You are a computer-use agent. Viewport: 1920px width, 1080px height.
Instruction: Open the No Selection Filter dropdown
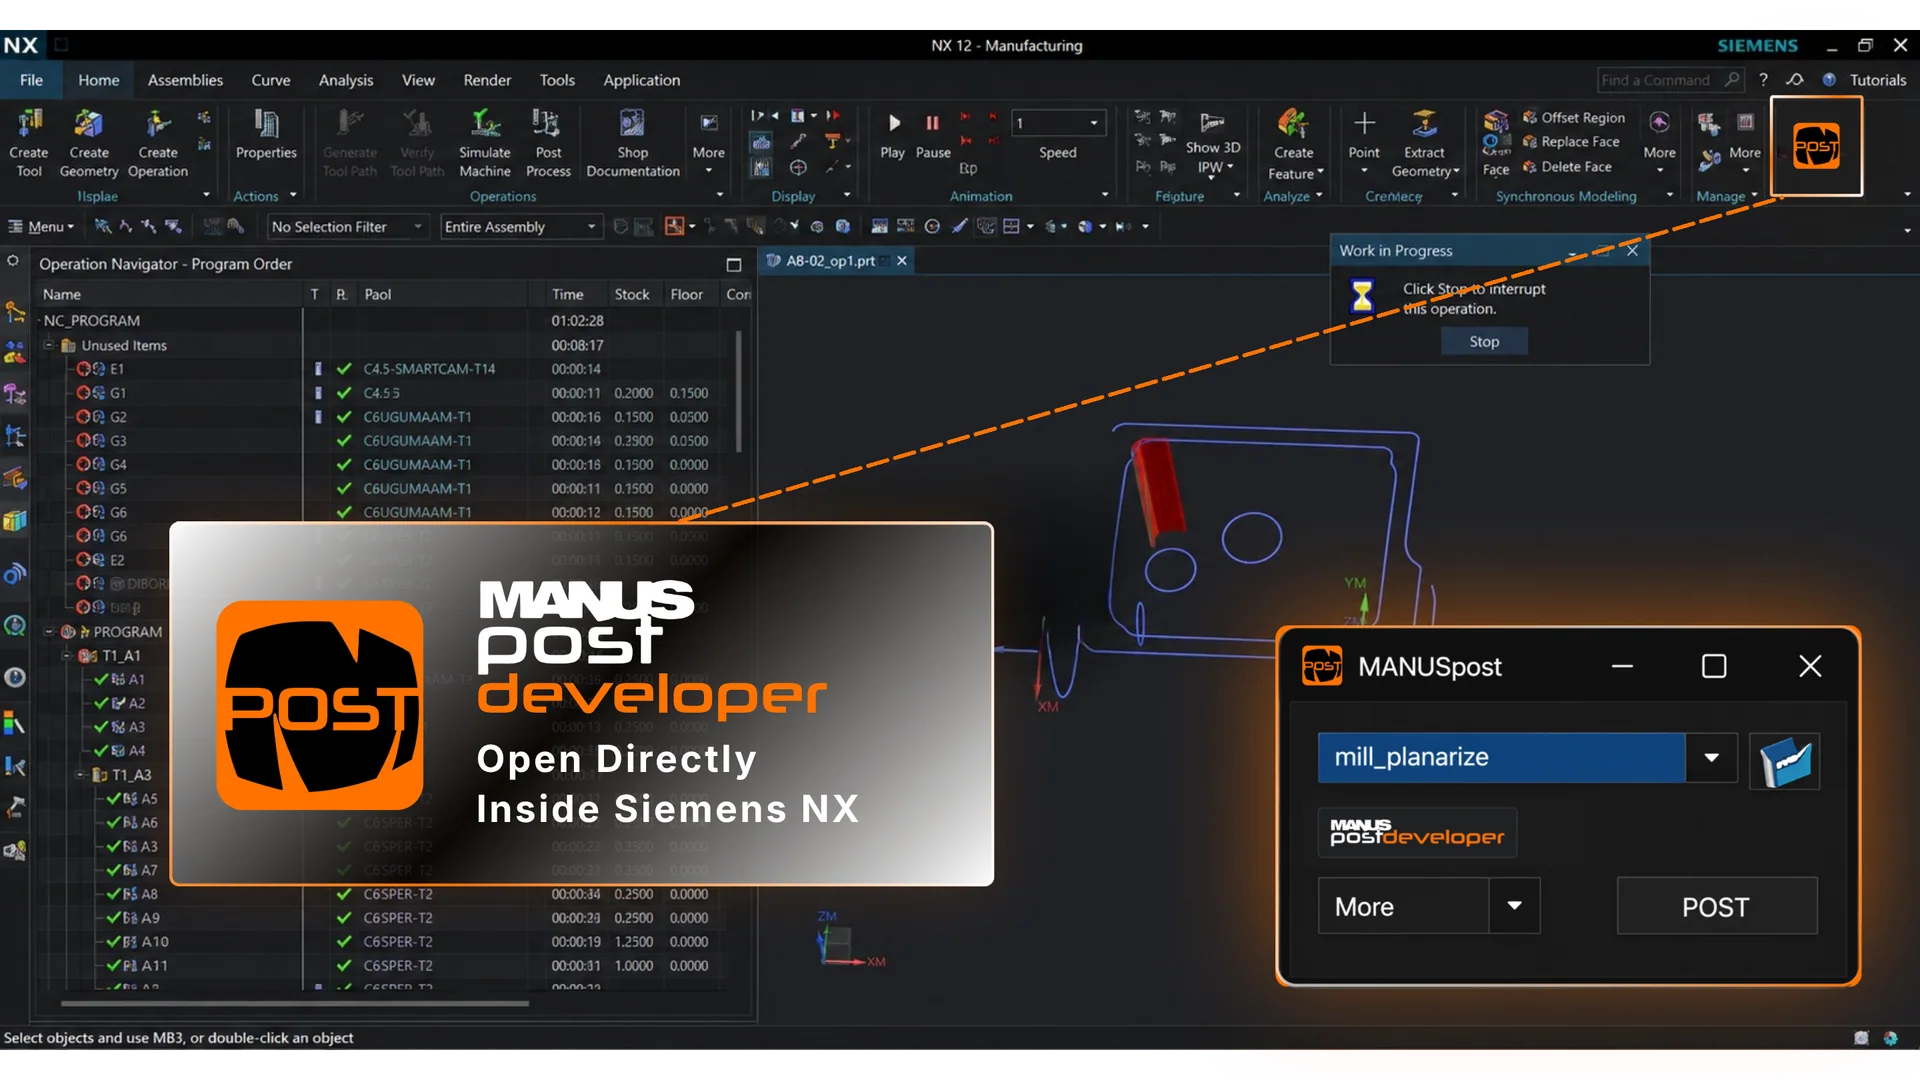coord(348,227)
